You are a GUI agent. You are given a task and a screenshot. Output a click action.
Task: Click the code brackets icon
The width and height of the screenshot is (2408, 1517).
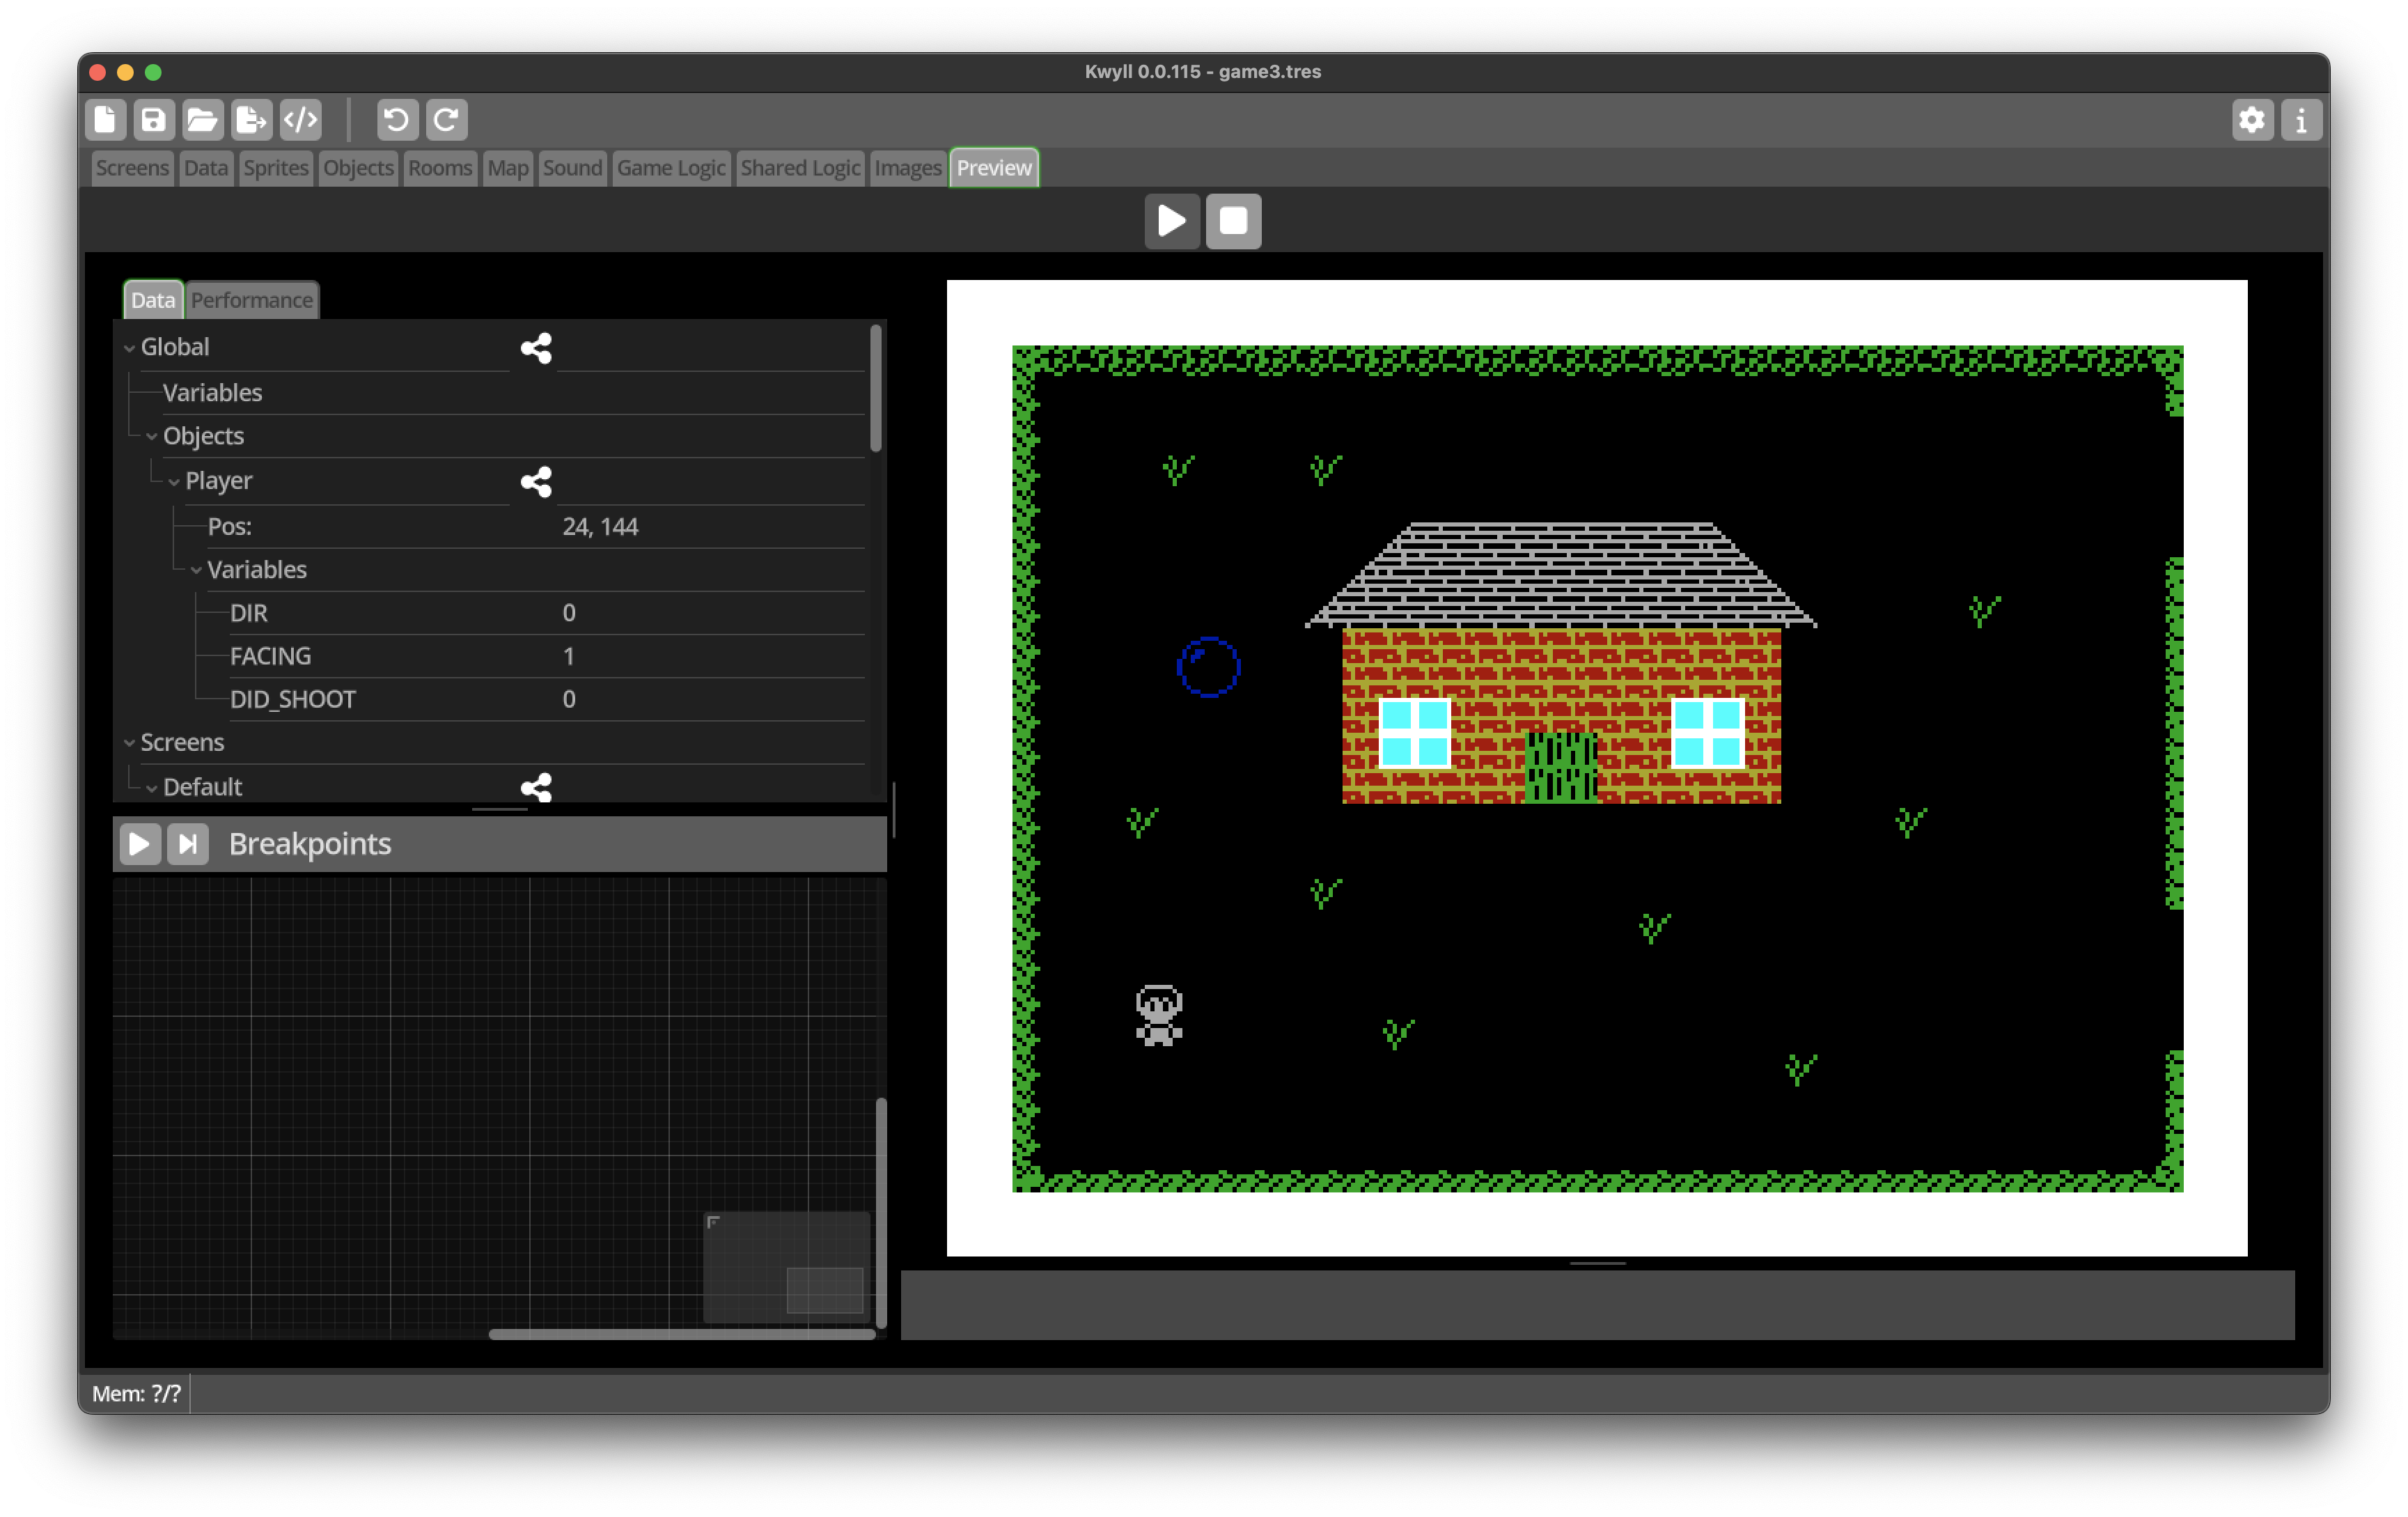coord(300,120)
